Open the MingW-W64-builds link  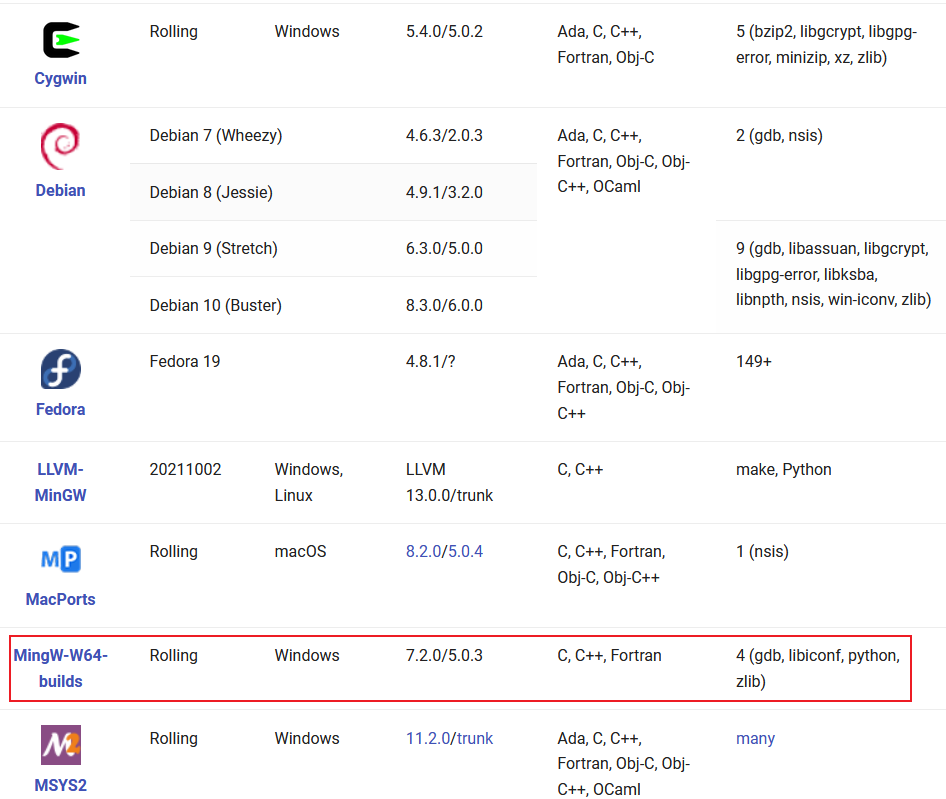point(60,668)
